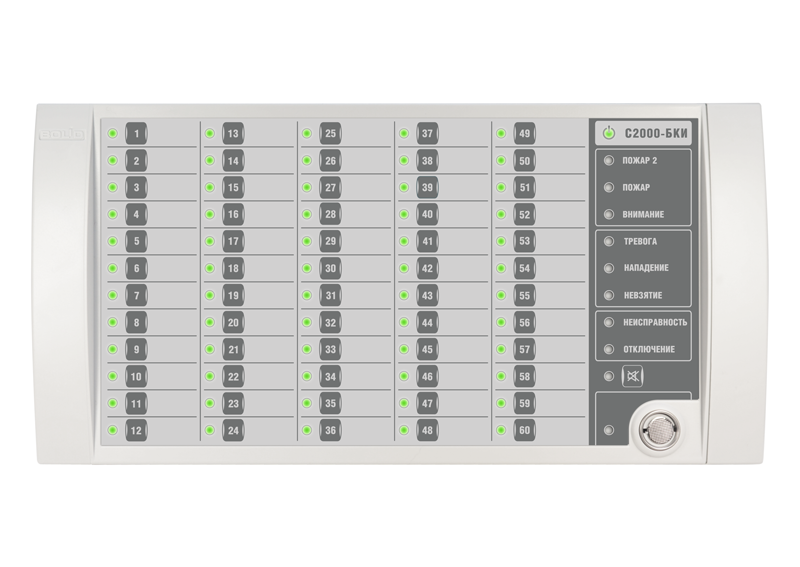Click the LED left of the key lock
This screenshot has width=800, height=567.
coord(607,431)
